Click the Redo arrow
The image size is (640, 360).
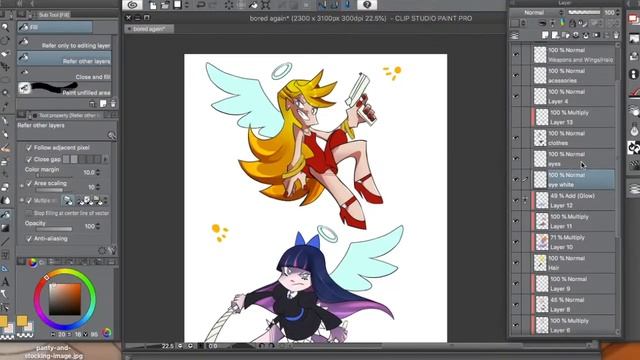tap(213, 5)
